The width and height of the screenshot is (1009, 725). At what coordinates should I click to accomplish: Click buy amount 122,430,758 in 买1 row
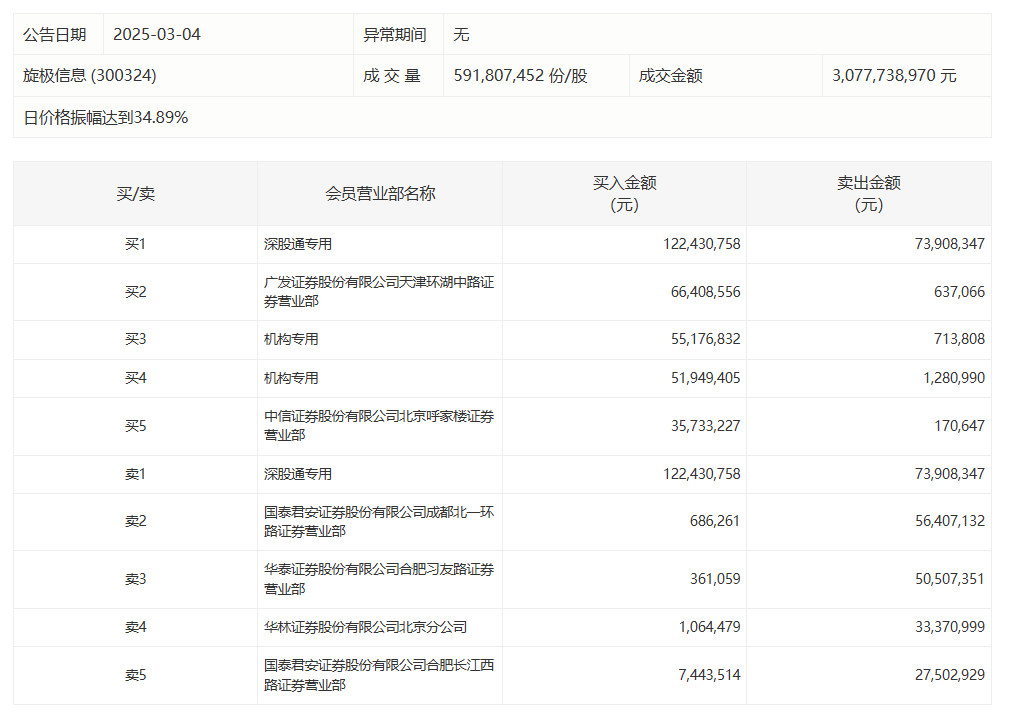(x=702, y=244)
